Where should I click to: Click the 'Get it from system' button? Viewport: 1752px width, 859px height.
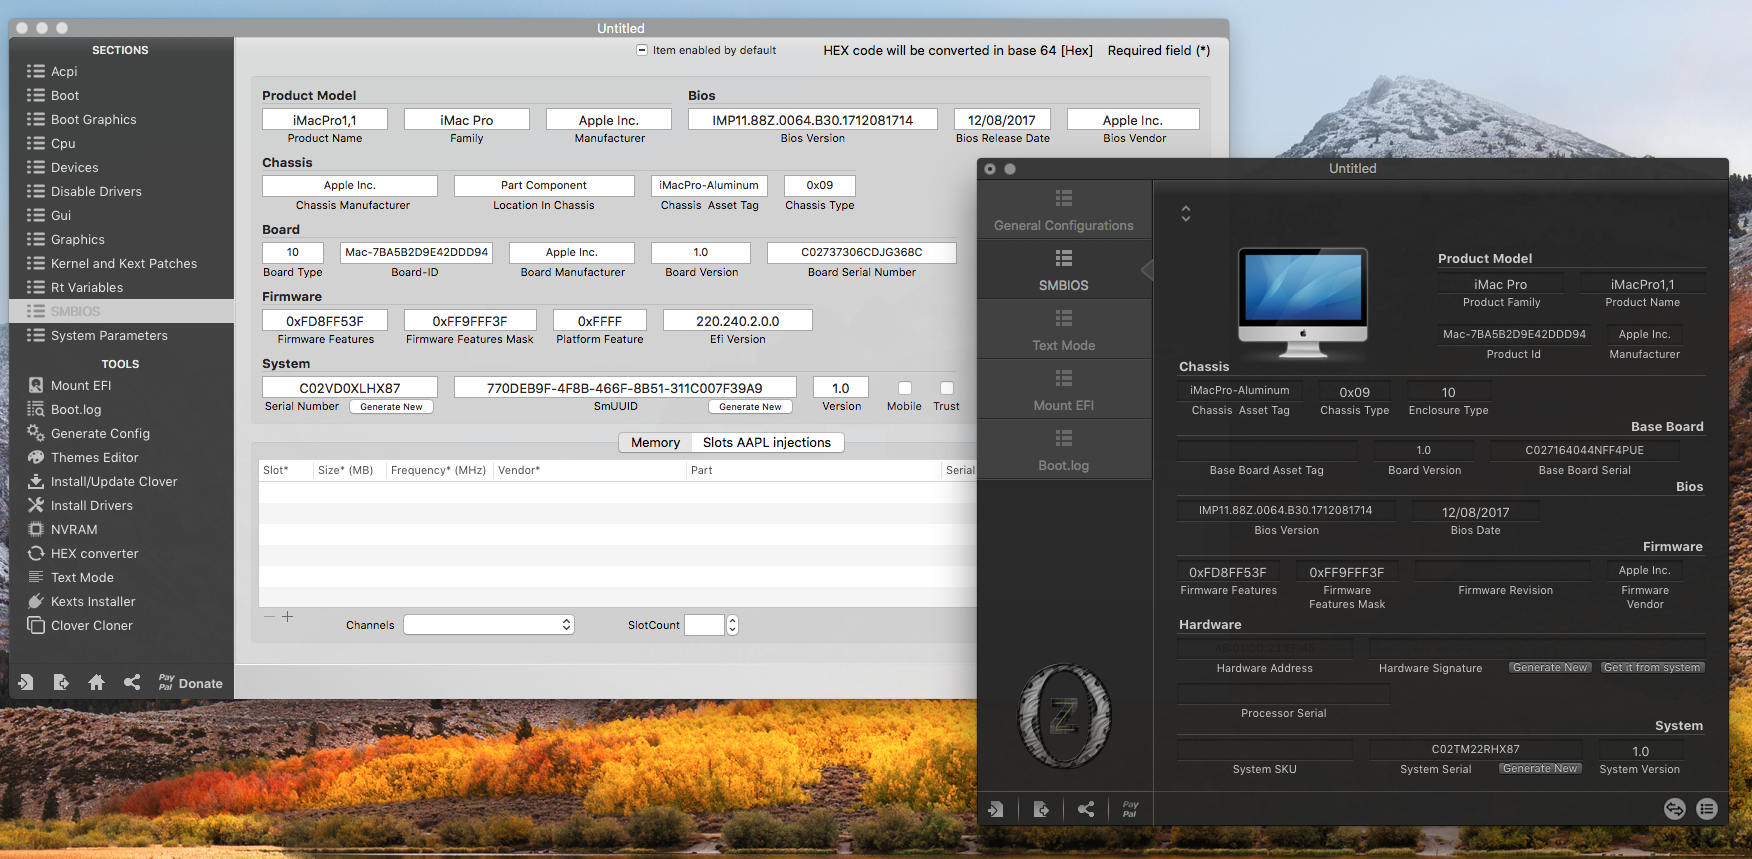point(1651,668)
